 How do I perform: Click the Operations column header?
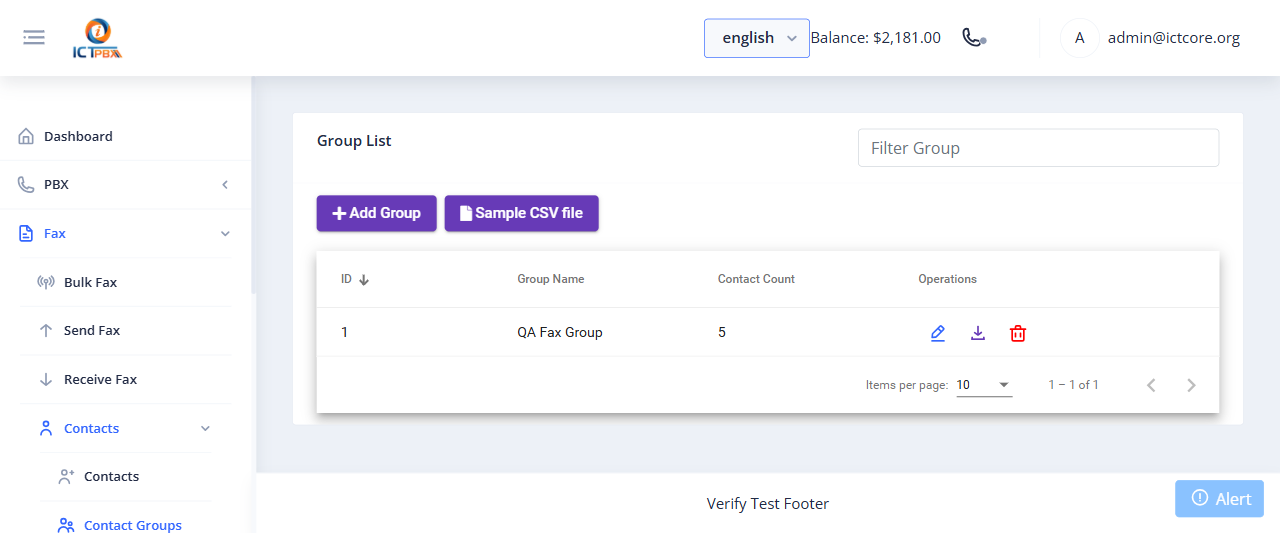pyautogui.click(x=948, y=279)
